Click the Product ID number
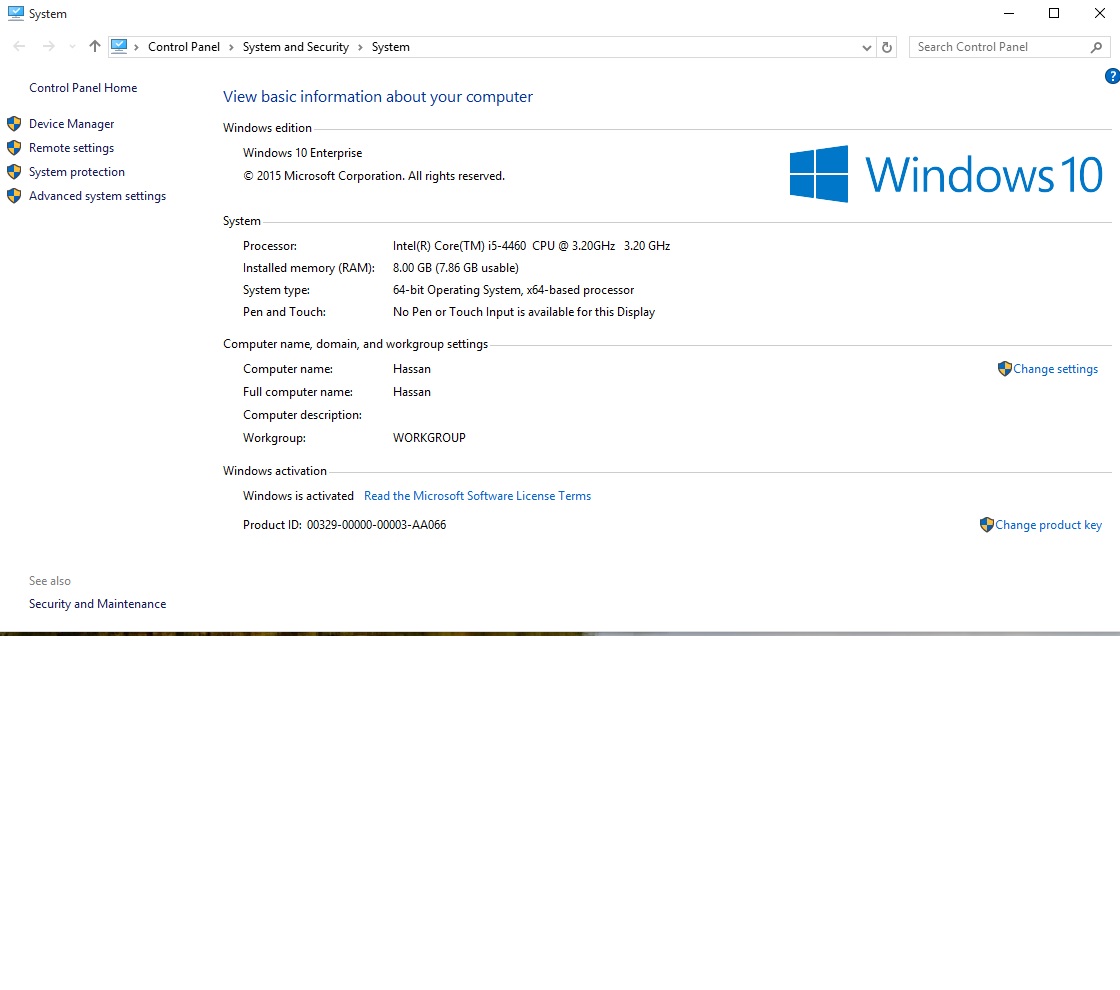This screenshot has width=1120, height=990. pos(376,525)
